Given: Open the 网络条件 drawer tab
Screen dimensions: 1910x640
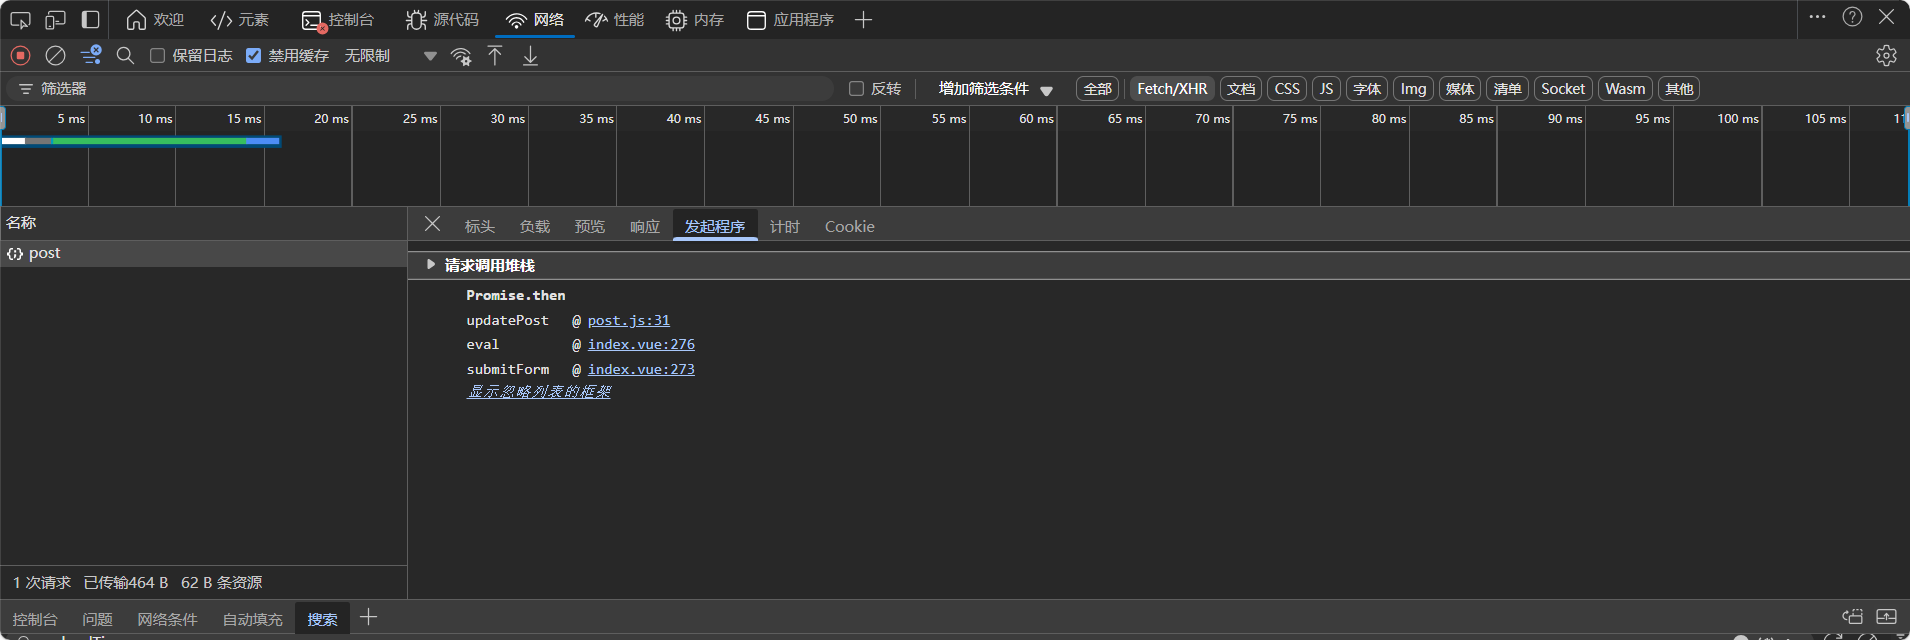Looking at the screenshot, I should point(167,619).
